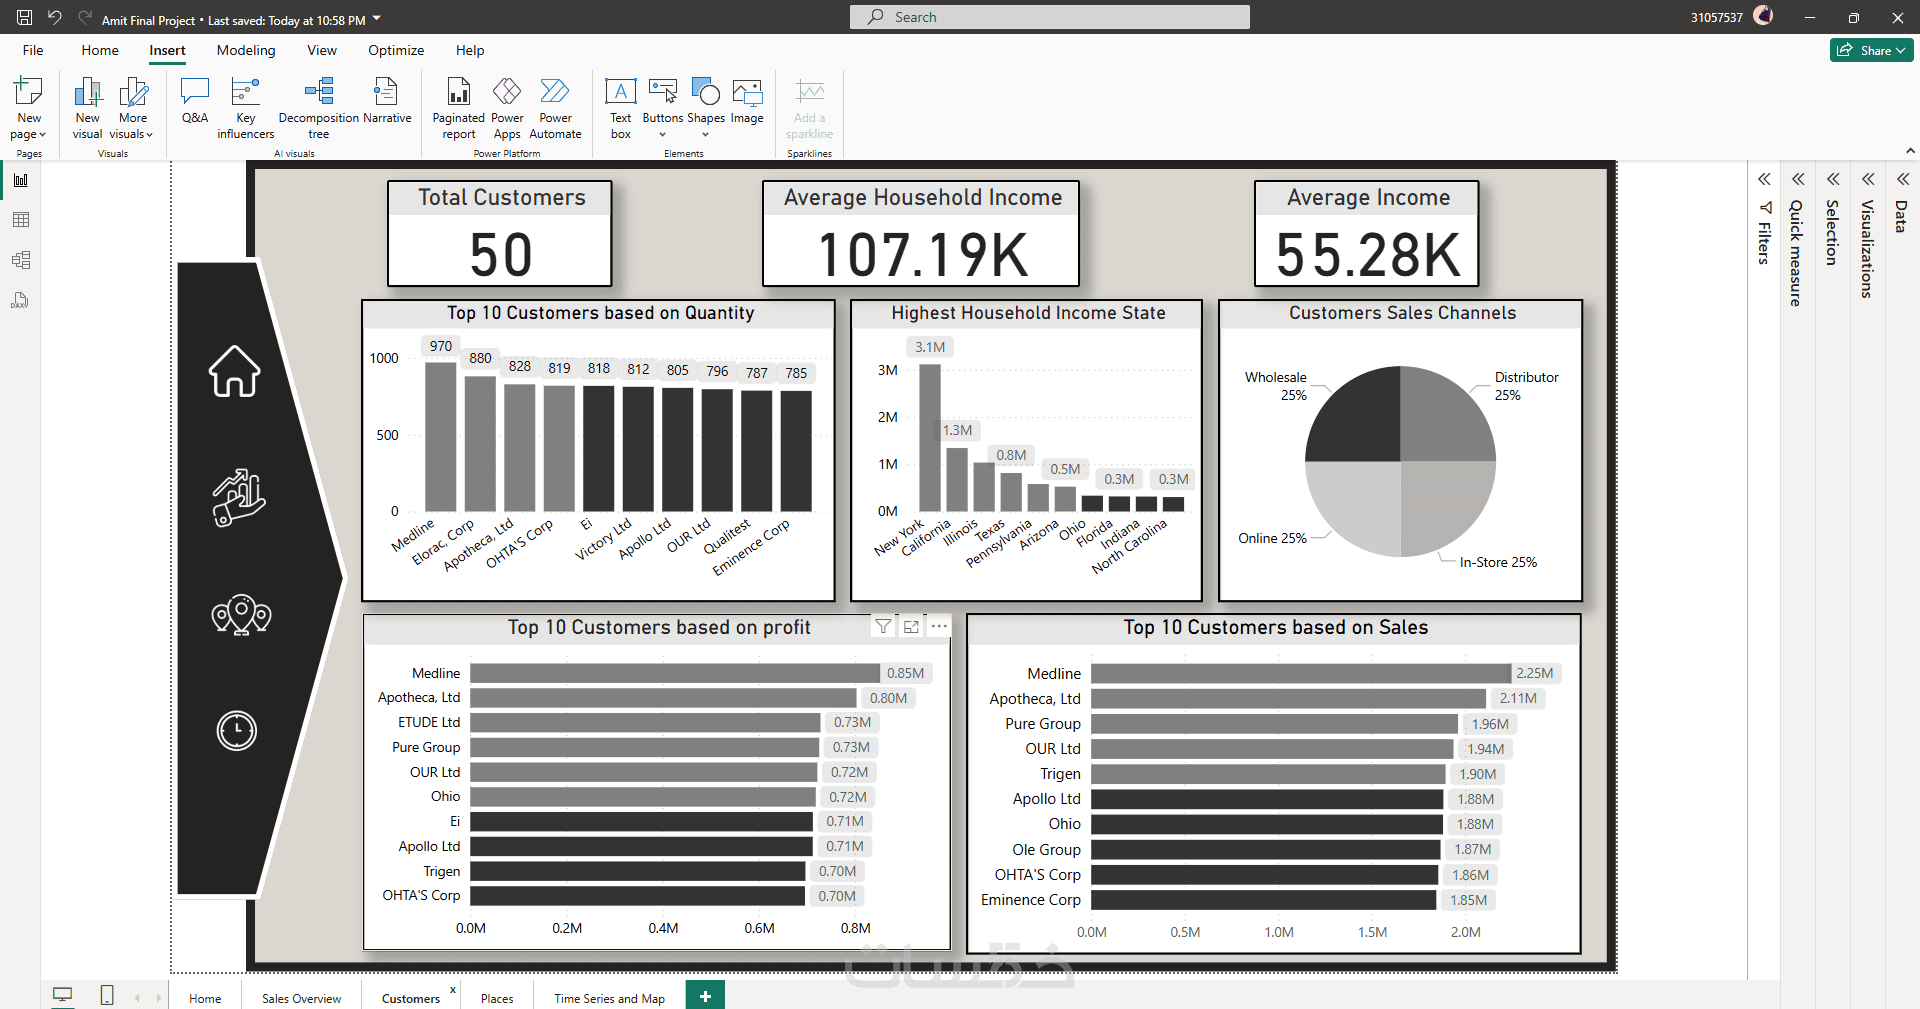The height and width of the screenshot is (1009, 1920).
Task: Switch to the Sales Overview page tab
Action: pyautogui.click(x=301, y=998)
